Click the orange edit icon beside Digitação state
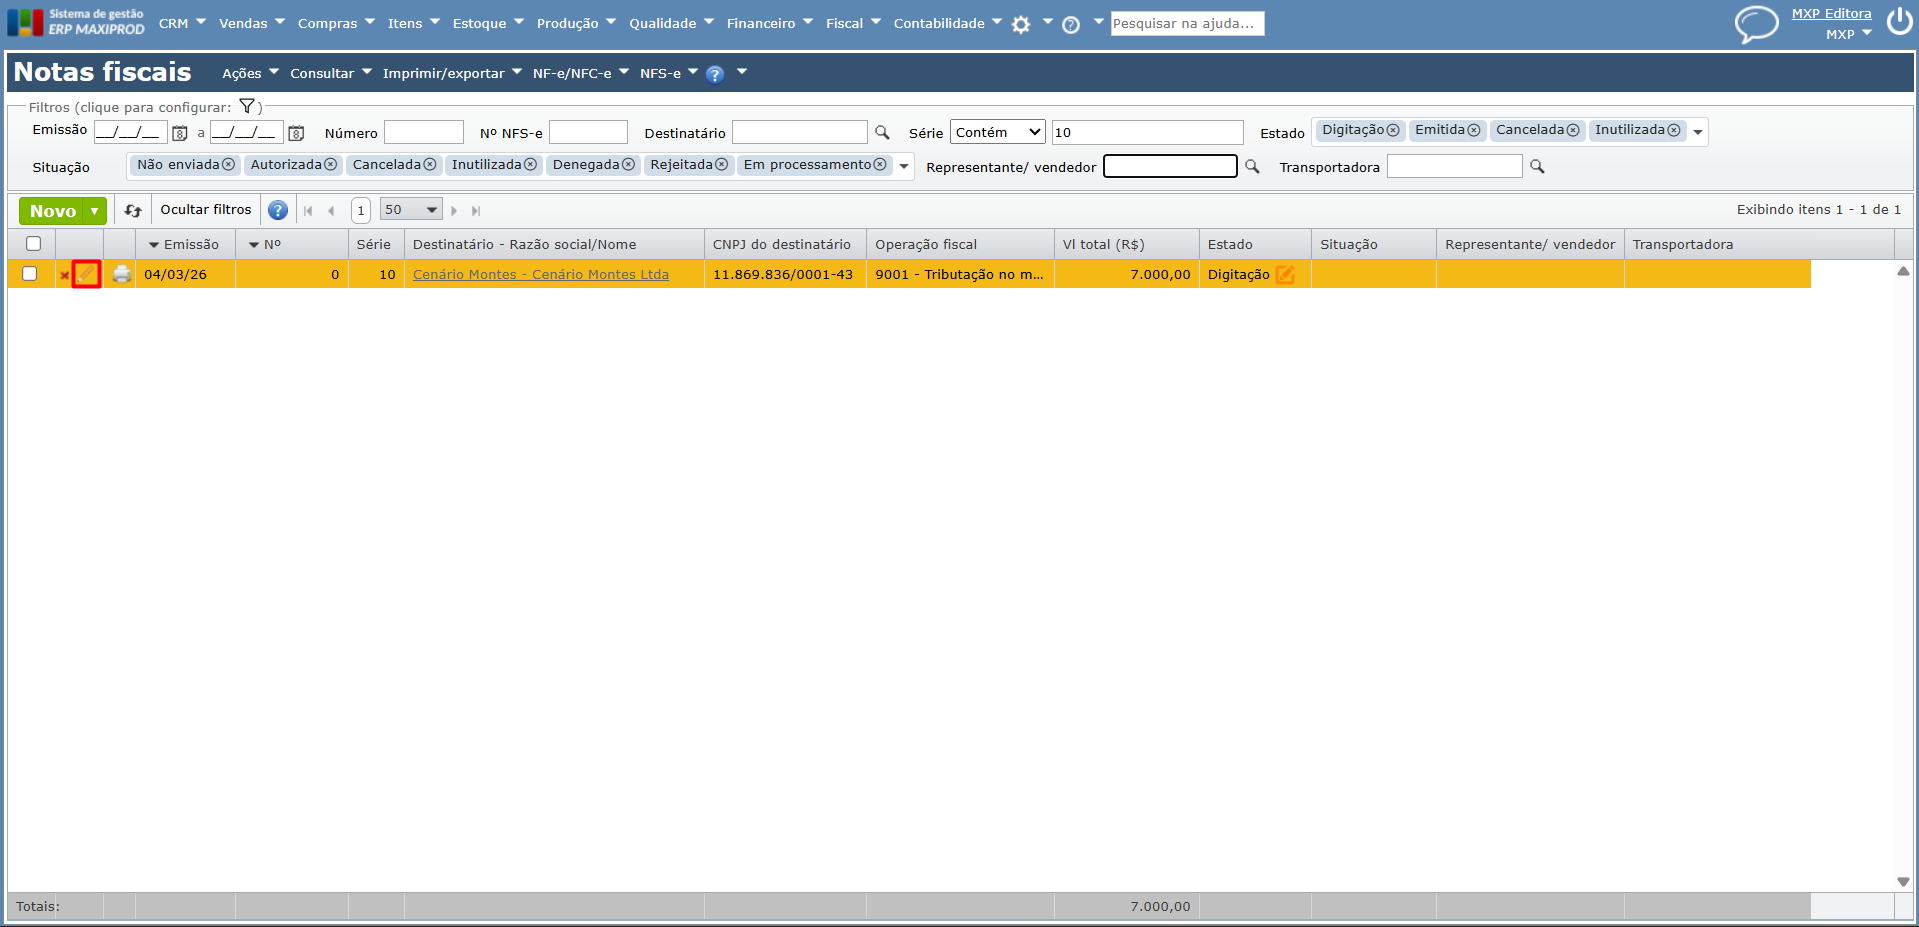Image resolution: width=1919 pixels, height=927 pixels. click(x=1285, y=275)
